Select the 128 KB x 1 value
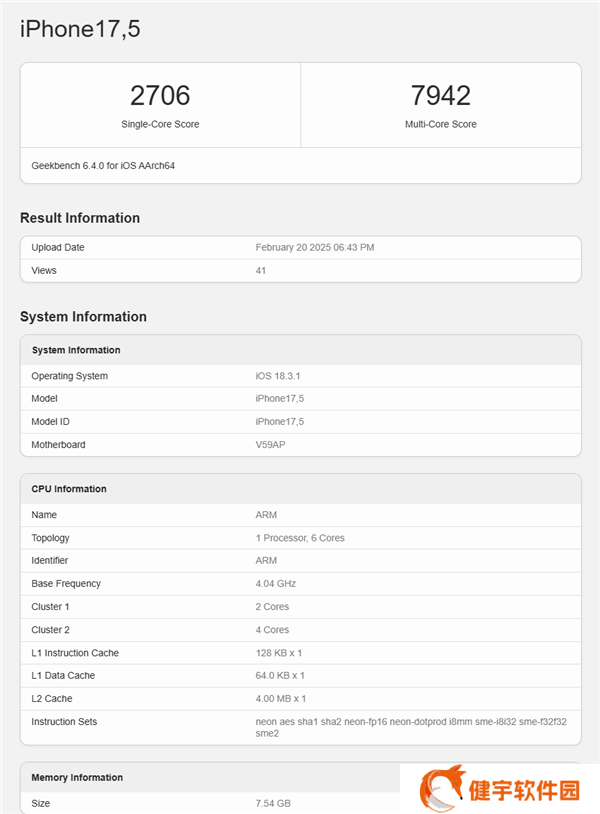The width and height of the screenshot is (600, 814). point(279,653)
